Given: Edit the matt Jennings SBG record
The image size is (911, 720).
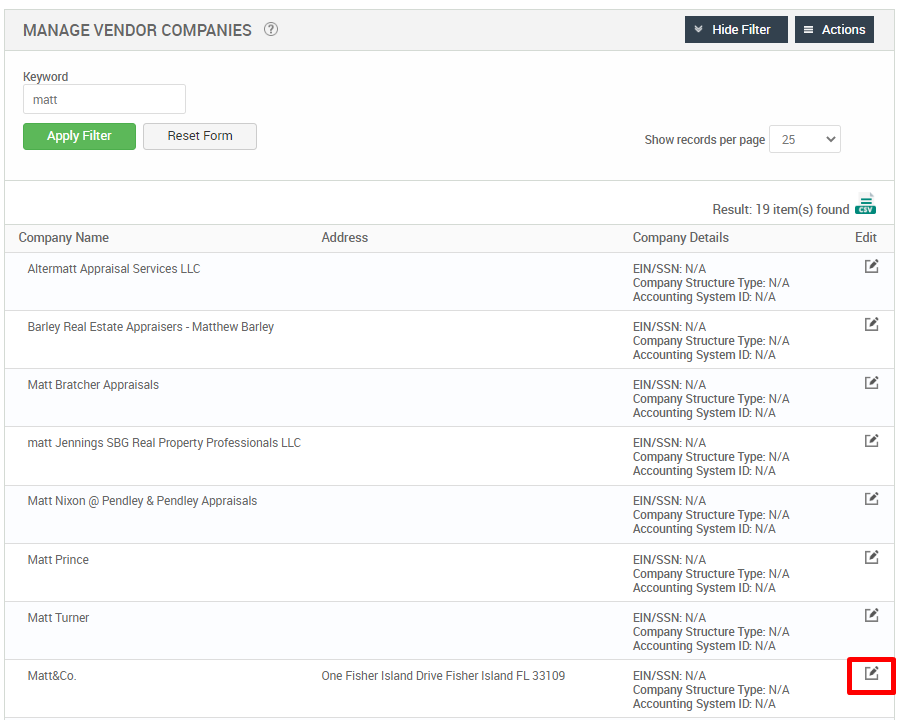Looking at the screenshot, I should 871,441.
